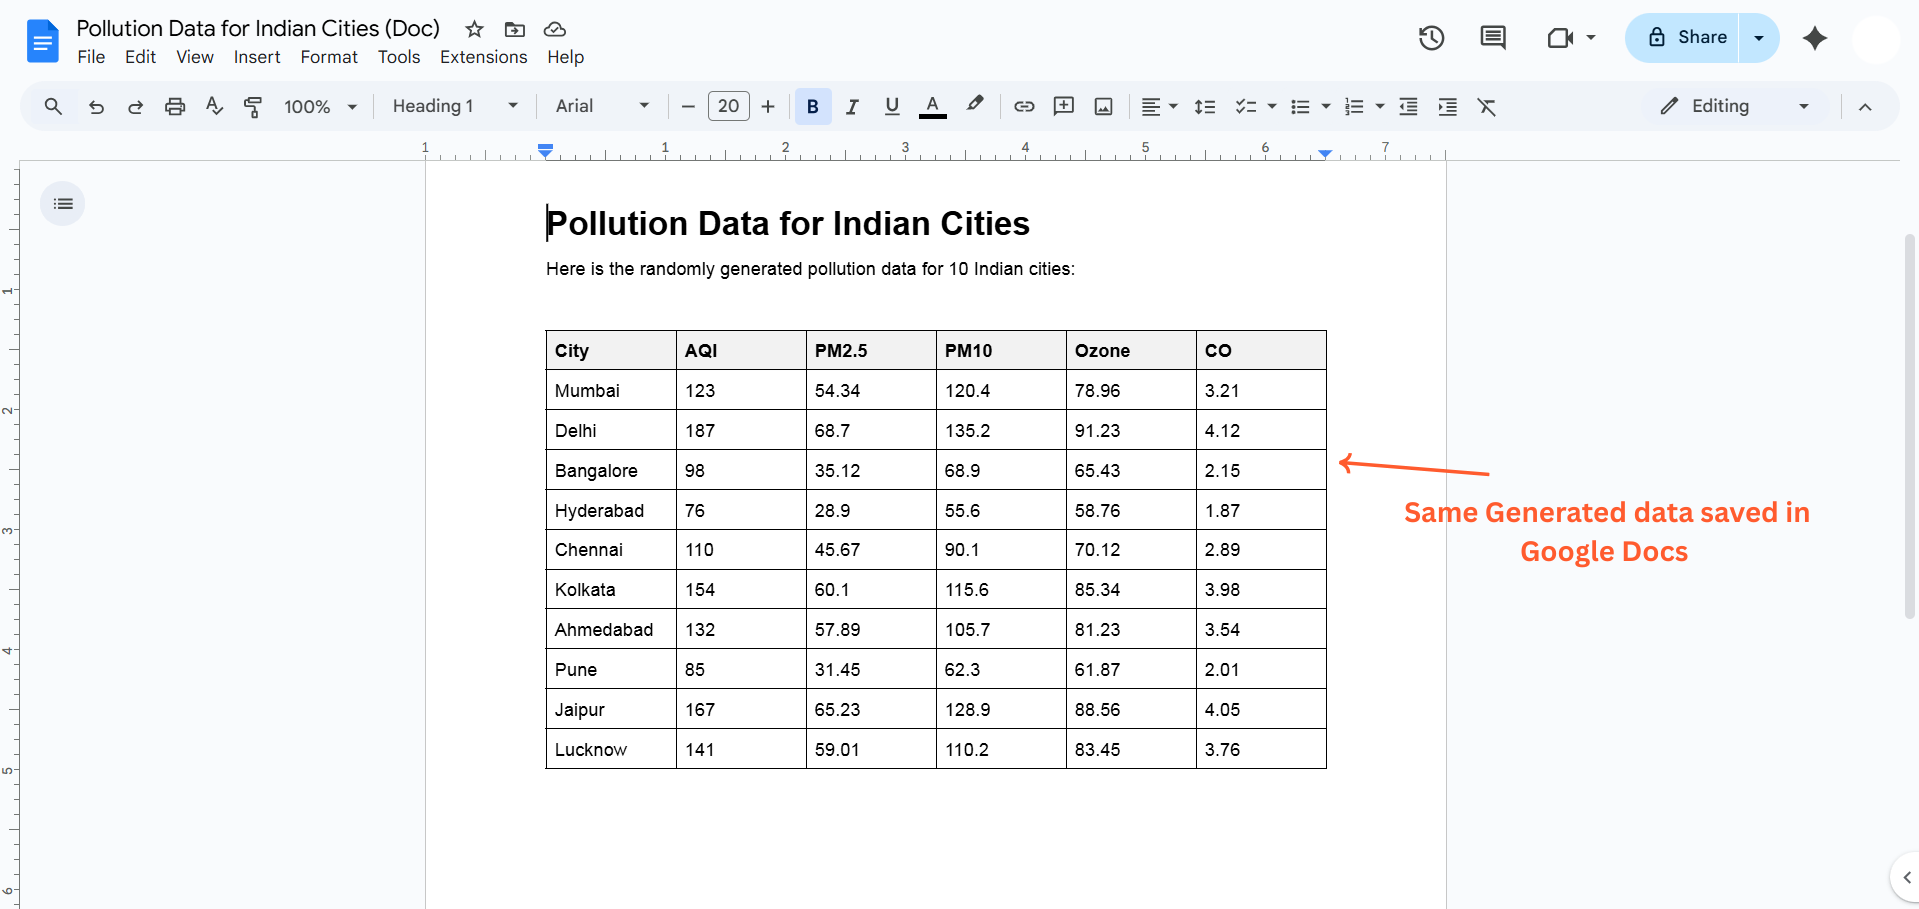This screenshot has width=1919, height=909.
Task: Toggle bold formatting button
Action: (x=812, y=107)
